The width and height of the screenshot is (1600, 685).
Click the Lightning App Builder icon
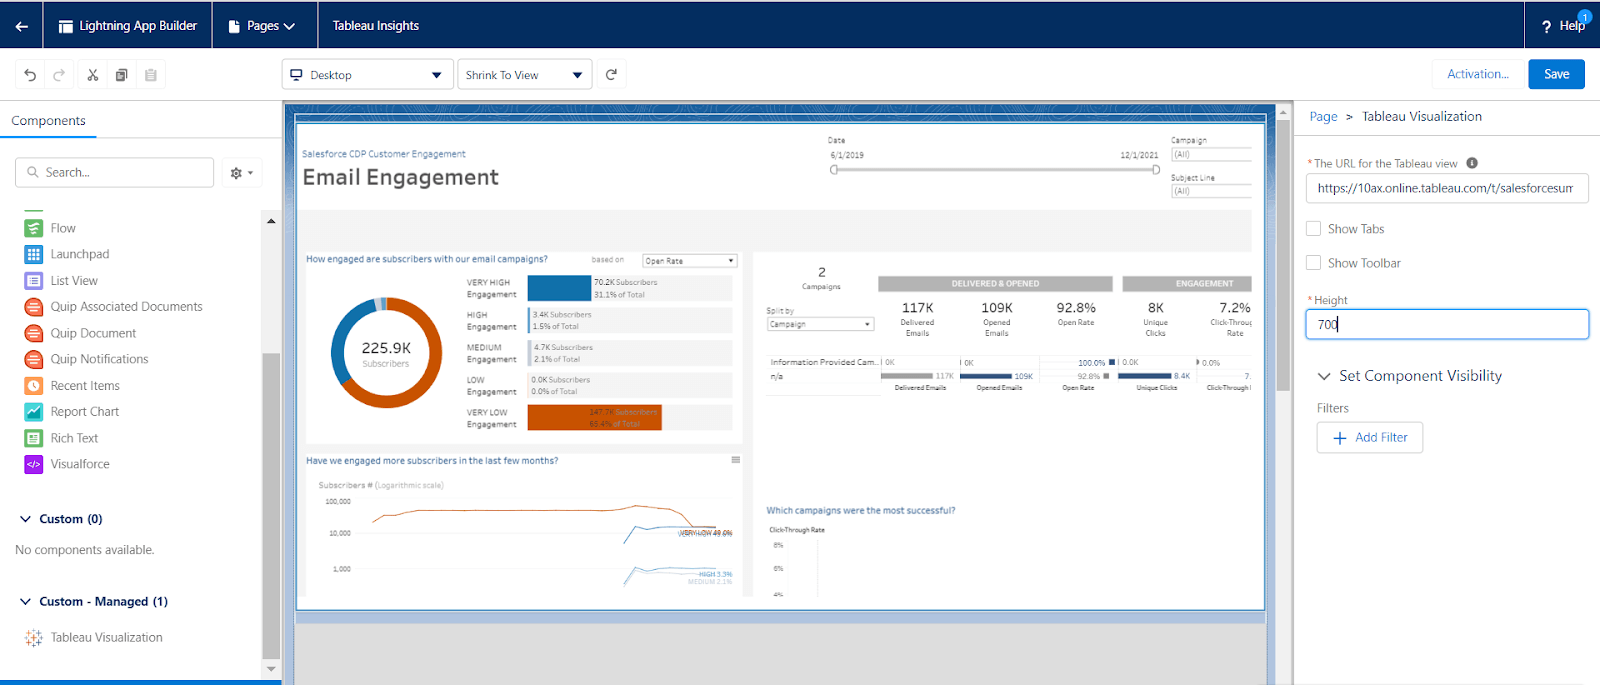coord(66,26)
